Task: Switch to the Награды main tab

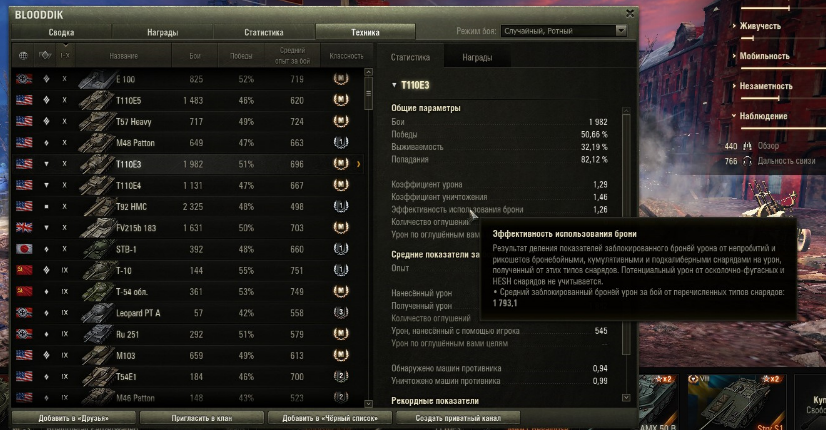Action: [162, 32]
